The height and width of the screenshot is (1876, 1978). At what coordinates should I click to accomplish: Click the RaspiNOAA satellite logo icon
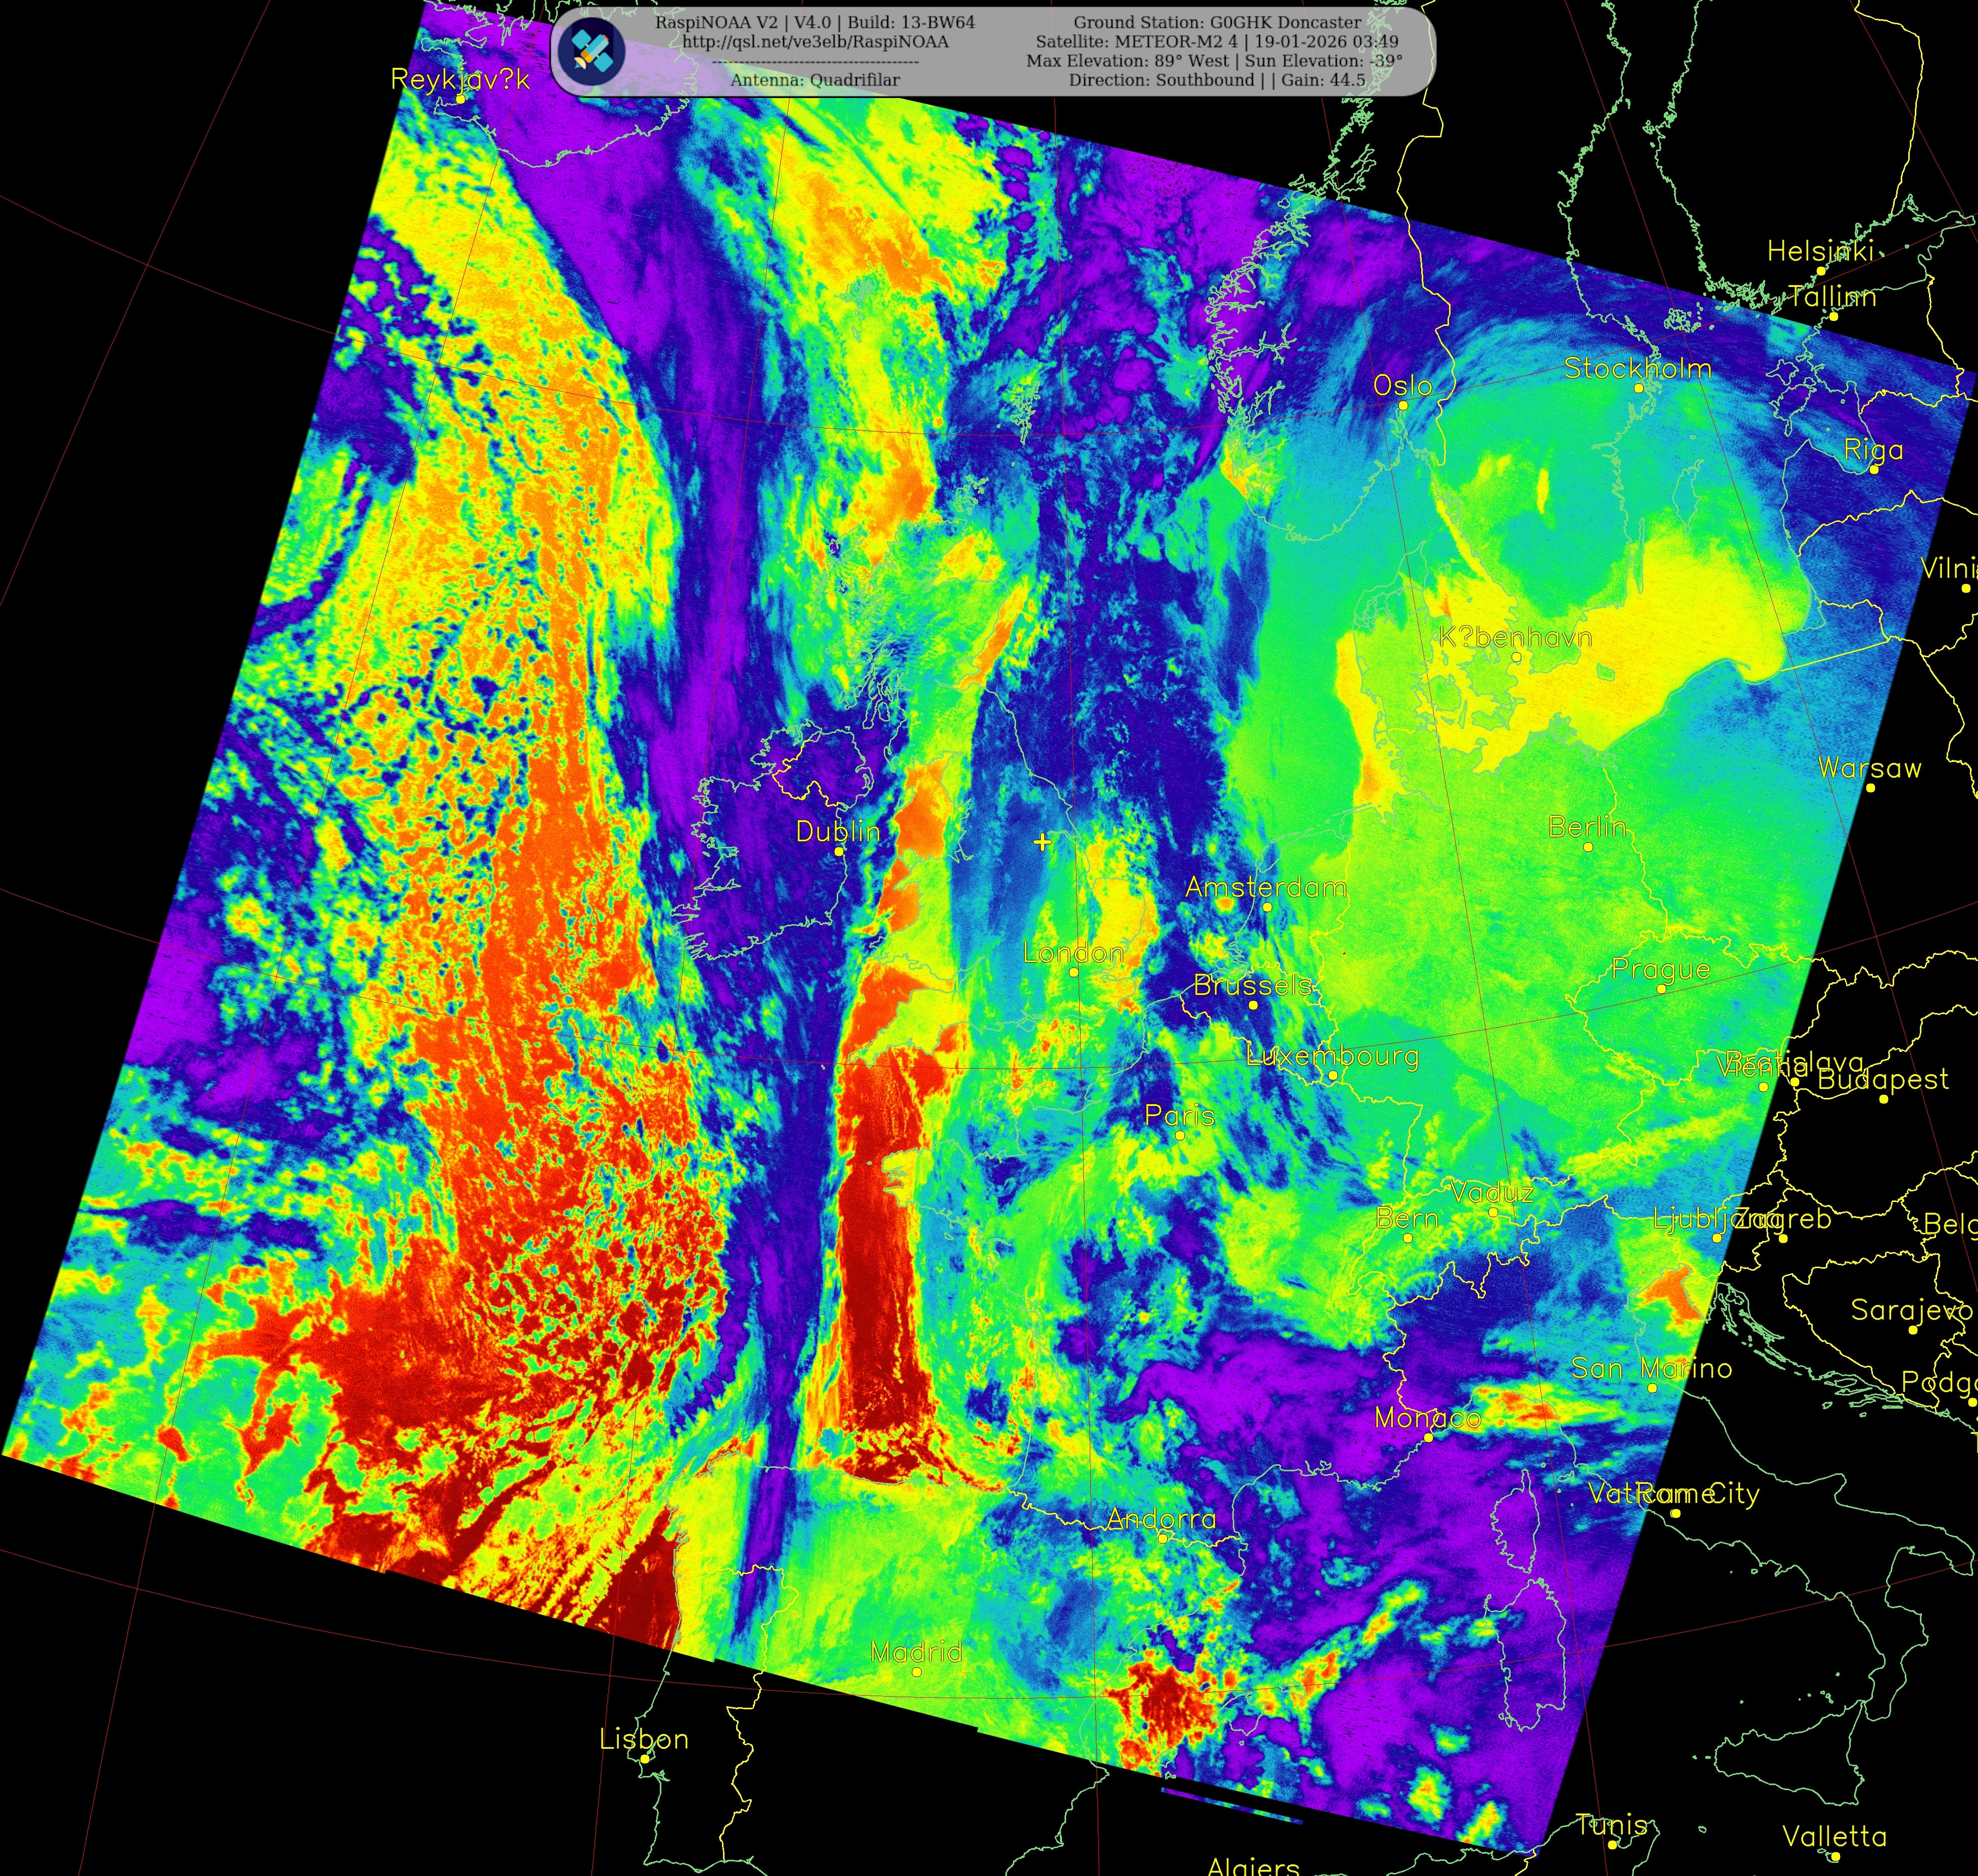click(591, 52)
